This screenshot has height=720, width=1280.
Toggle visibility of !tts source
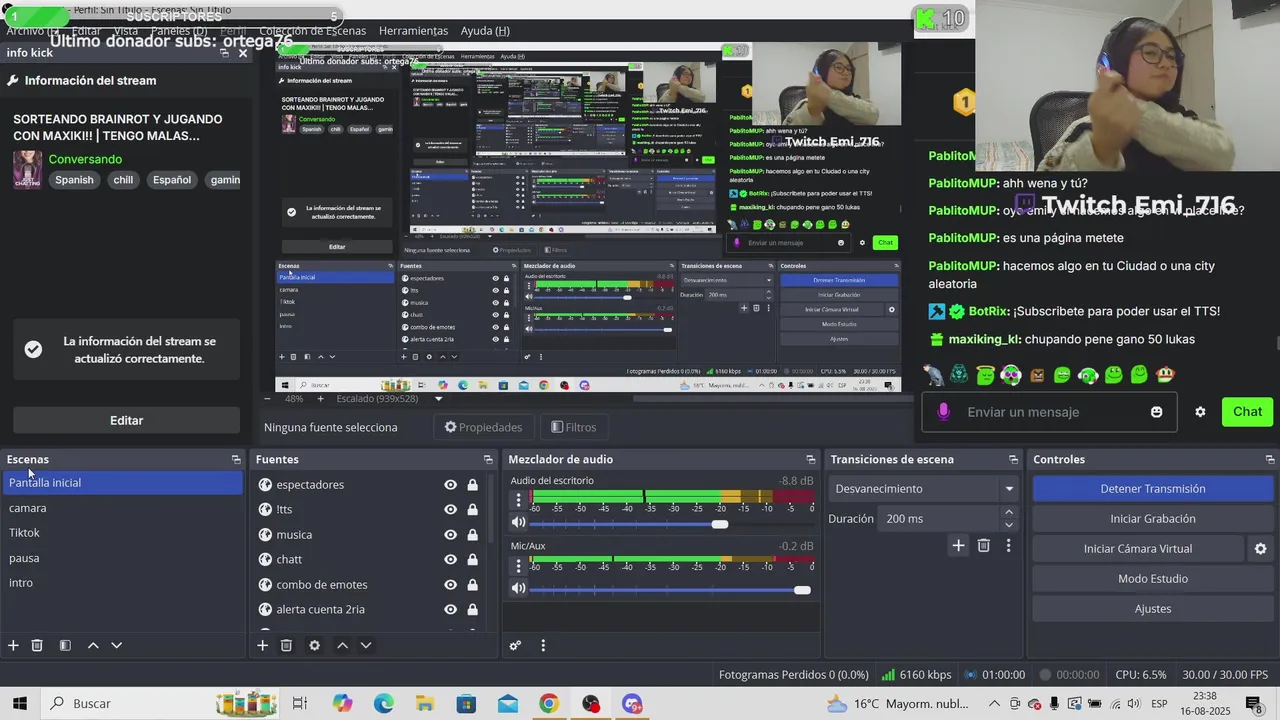tap(451, 510)
